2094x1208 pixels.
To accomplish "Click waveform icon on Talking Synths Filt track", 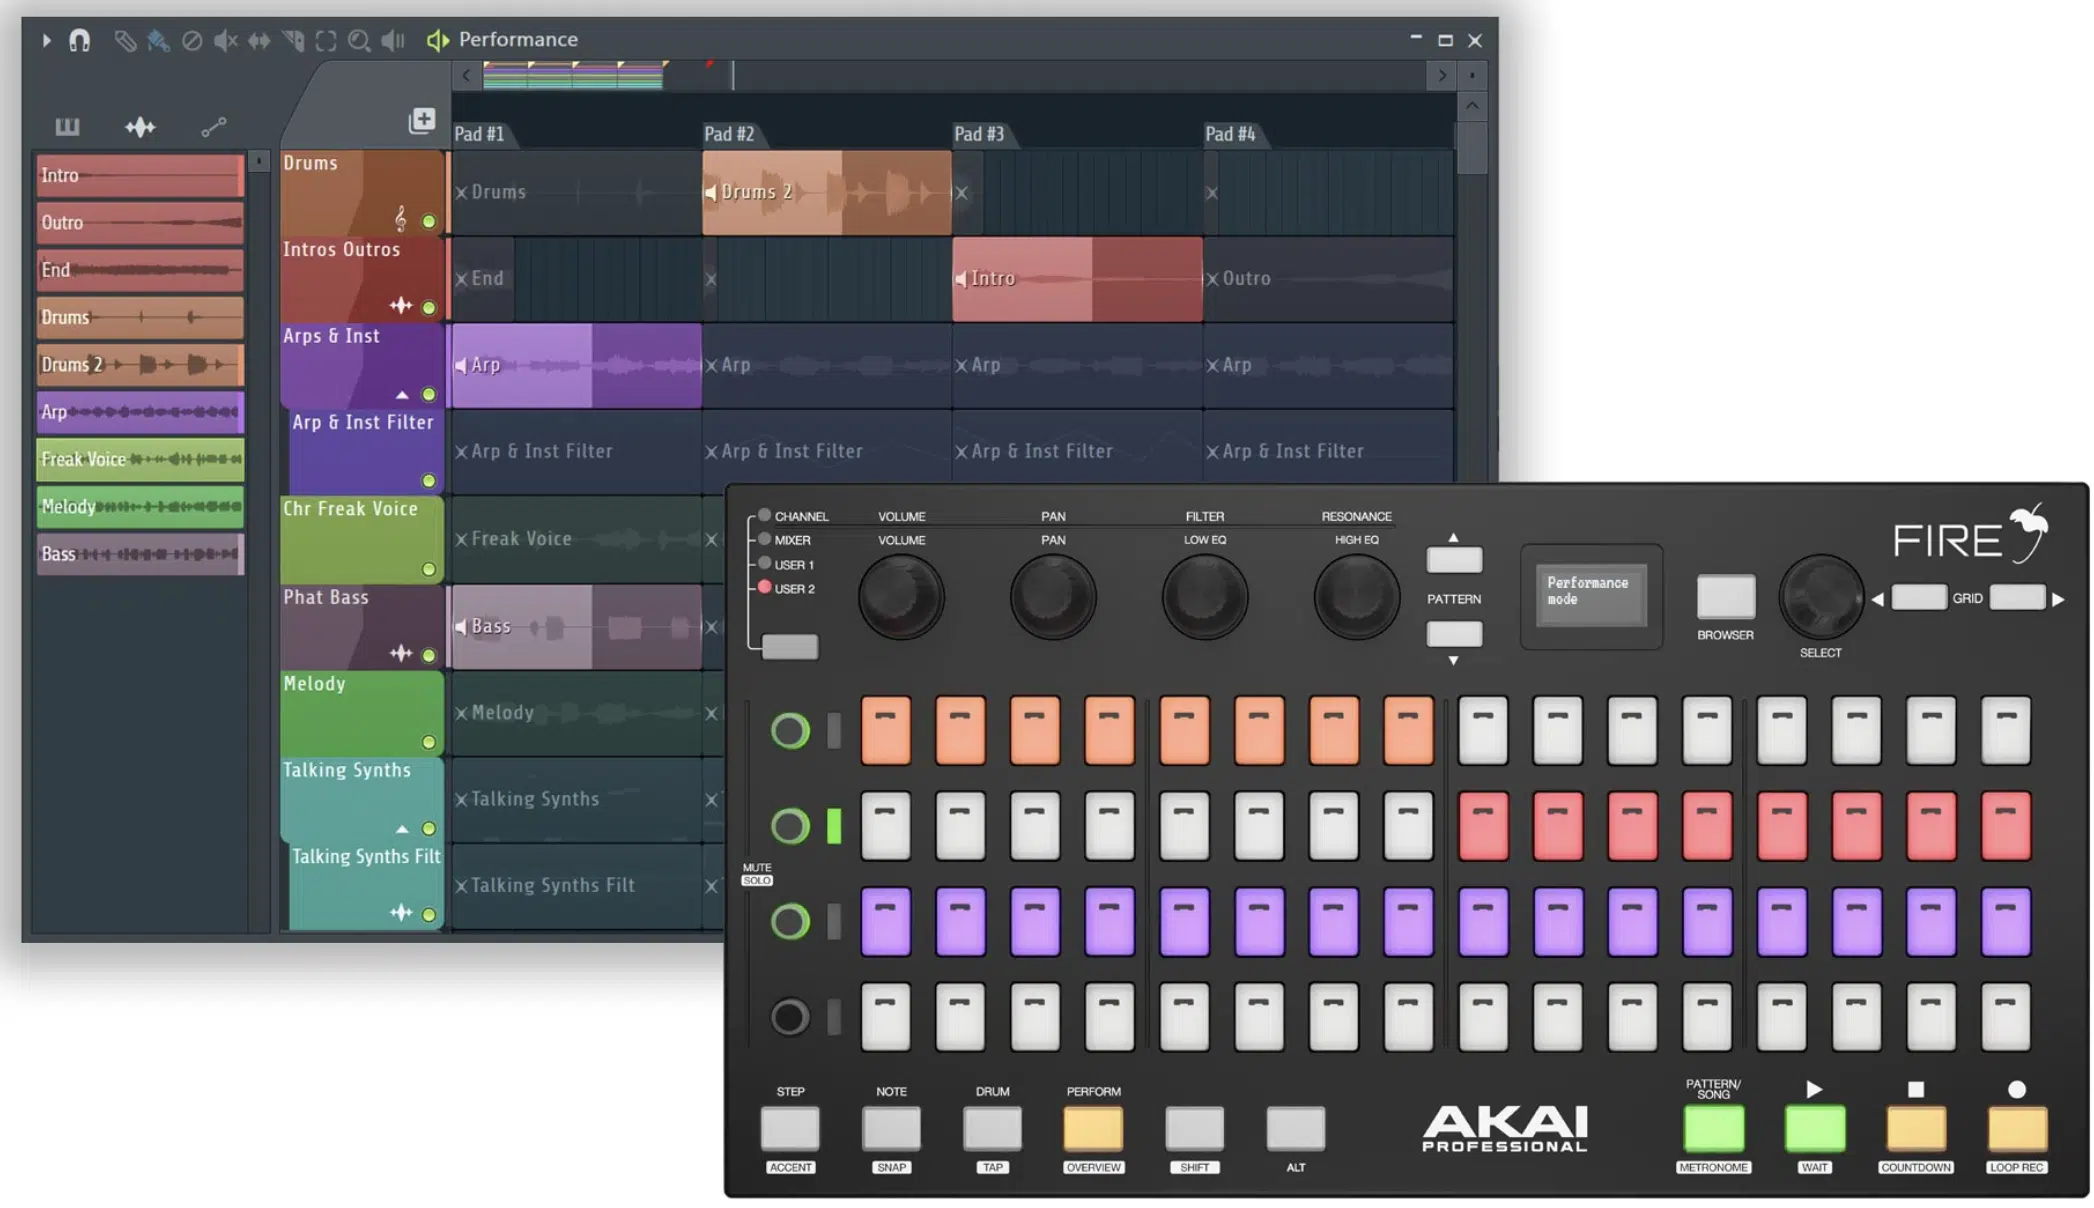I will tap(401, 912).
